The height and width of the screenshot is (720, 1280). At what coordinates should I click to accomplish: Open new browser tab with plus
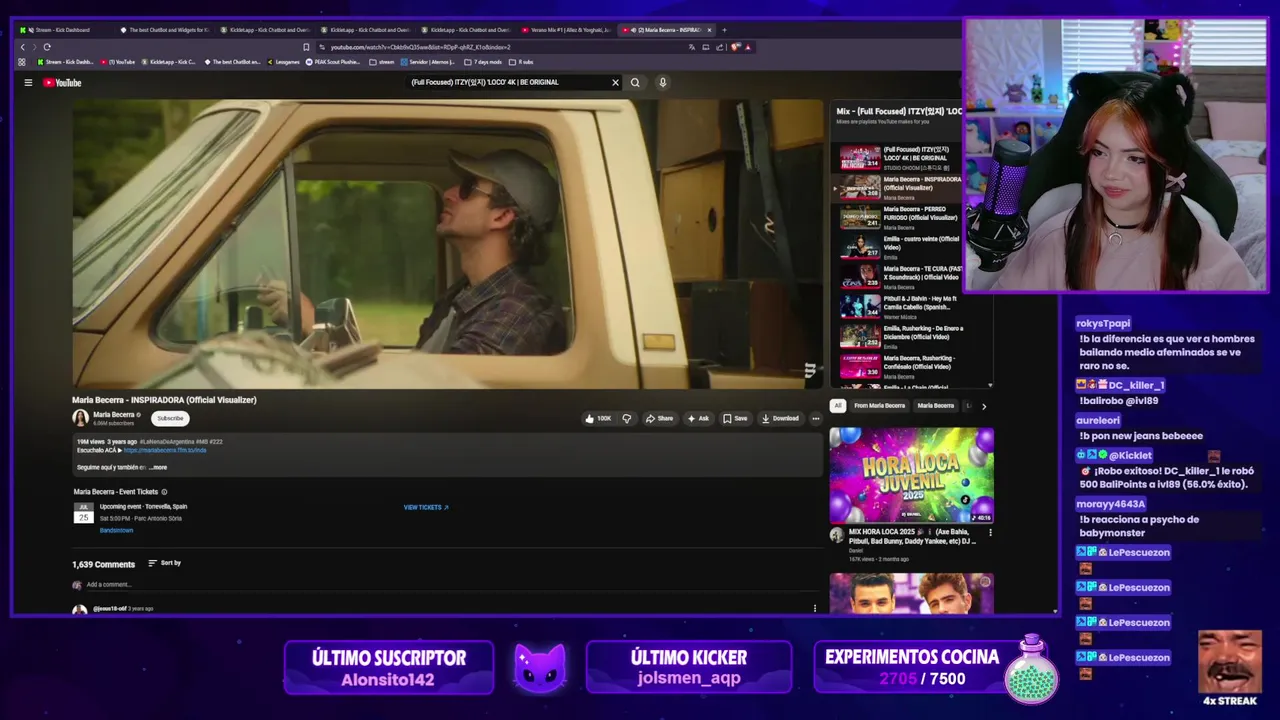pyautogui.click(x=724, y=30)
